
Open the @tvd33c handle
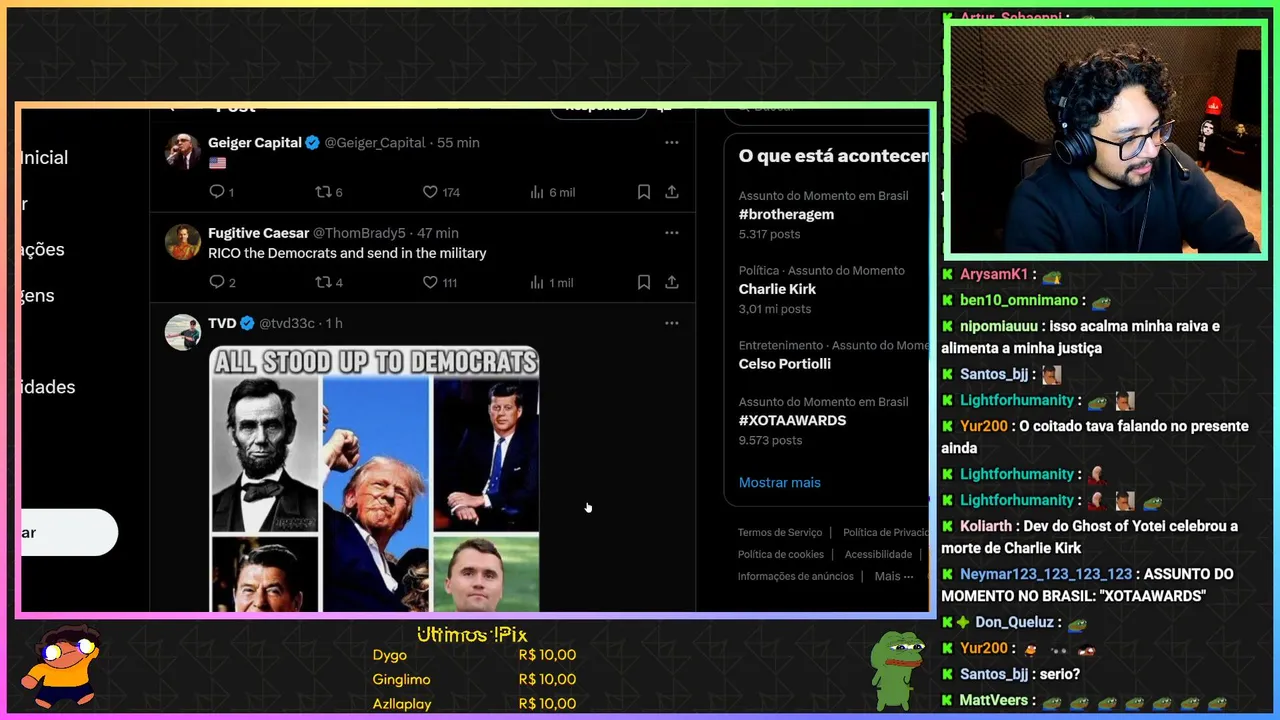click(x=287, y=323)
